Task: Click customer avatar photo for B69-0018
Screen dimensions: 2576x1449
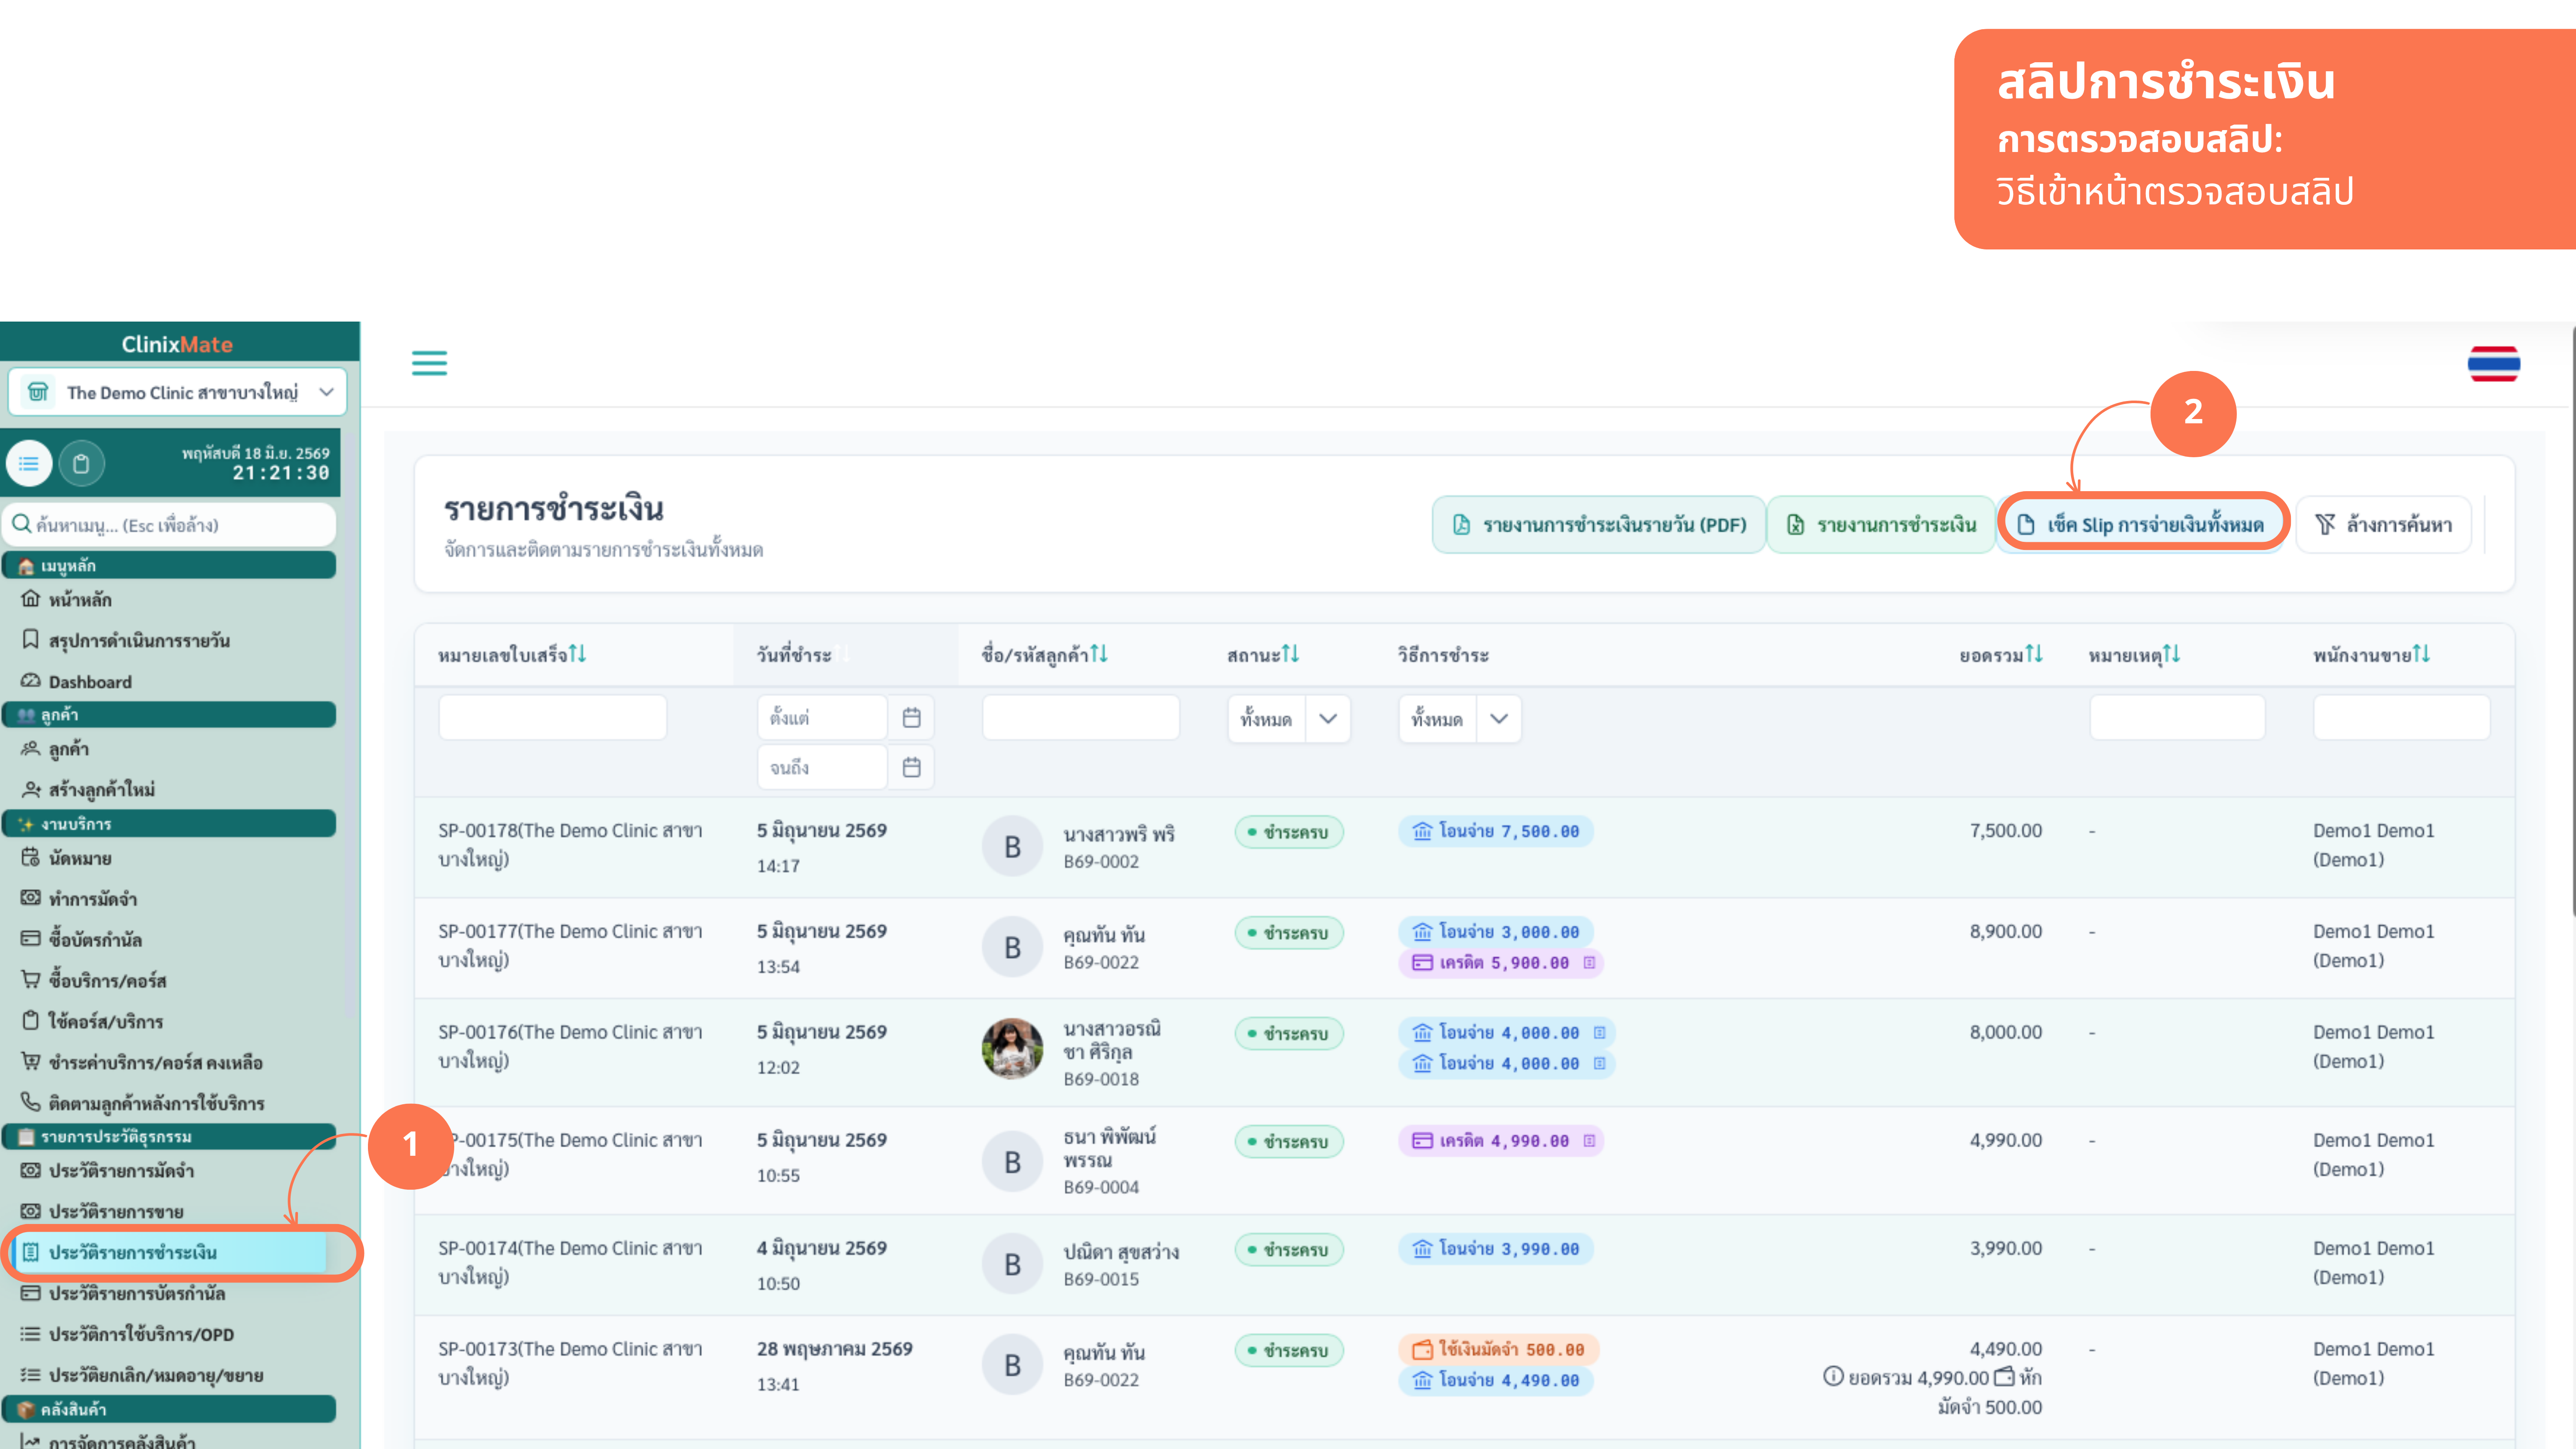Action: coord(1012,1049)
